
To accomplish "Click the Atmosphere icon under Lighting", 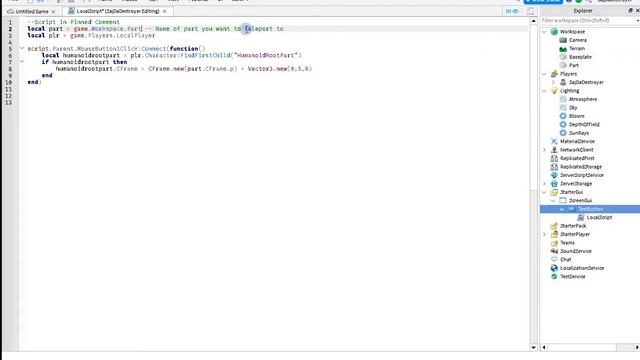I will [563, 99].
